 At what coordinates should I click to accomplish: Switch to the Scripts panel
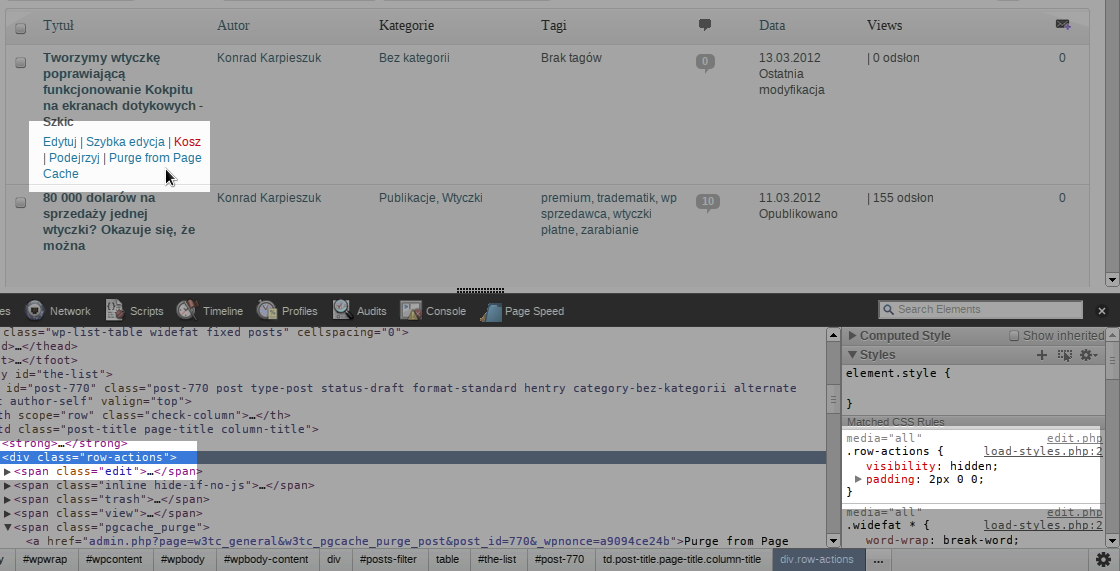[x=135, y=311]
